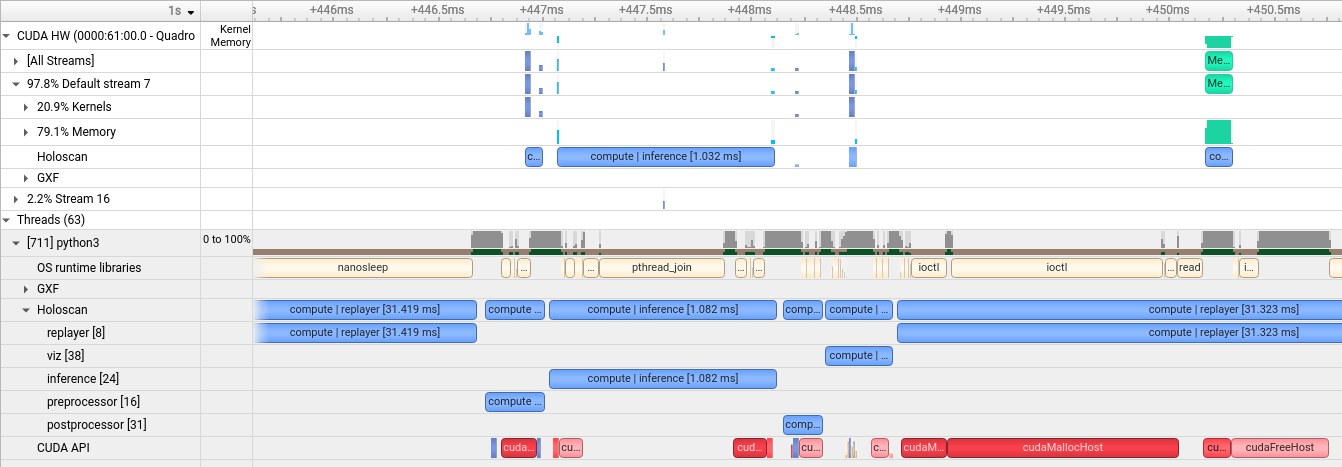Collapse the CUDA HW row
Screen dimensions: 1342x467
click(7, 35)
